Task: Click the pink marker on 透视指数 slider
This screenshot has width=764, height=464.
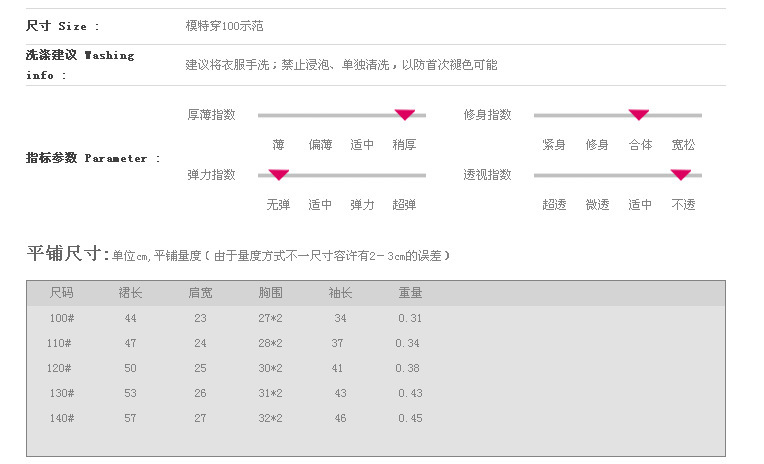Action: coord(680,175)
